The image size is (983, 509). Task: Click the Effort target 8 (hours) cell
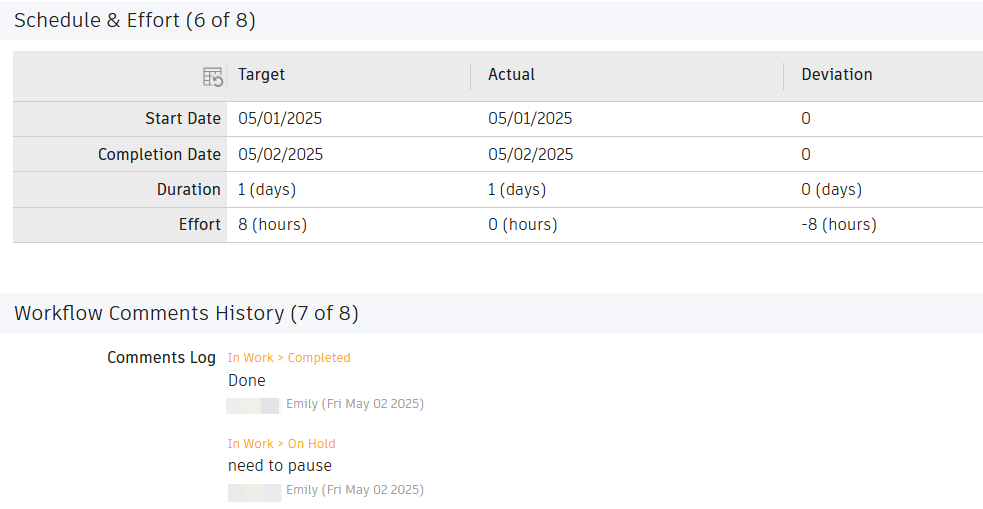[272, 225]
